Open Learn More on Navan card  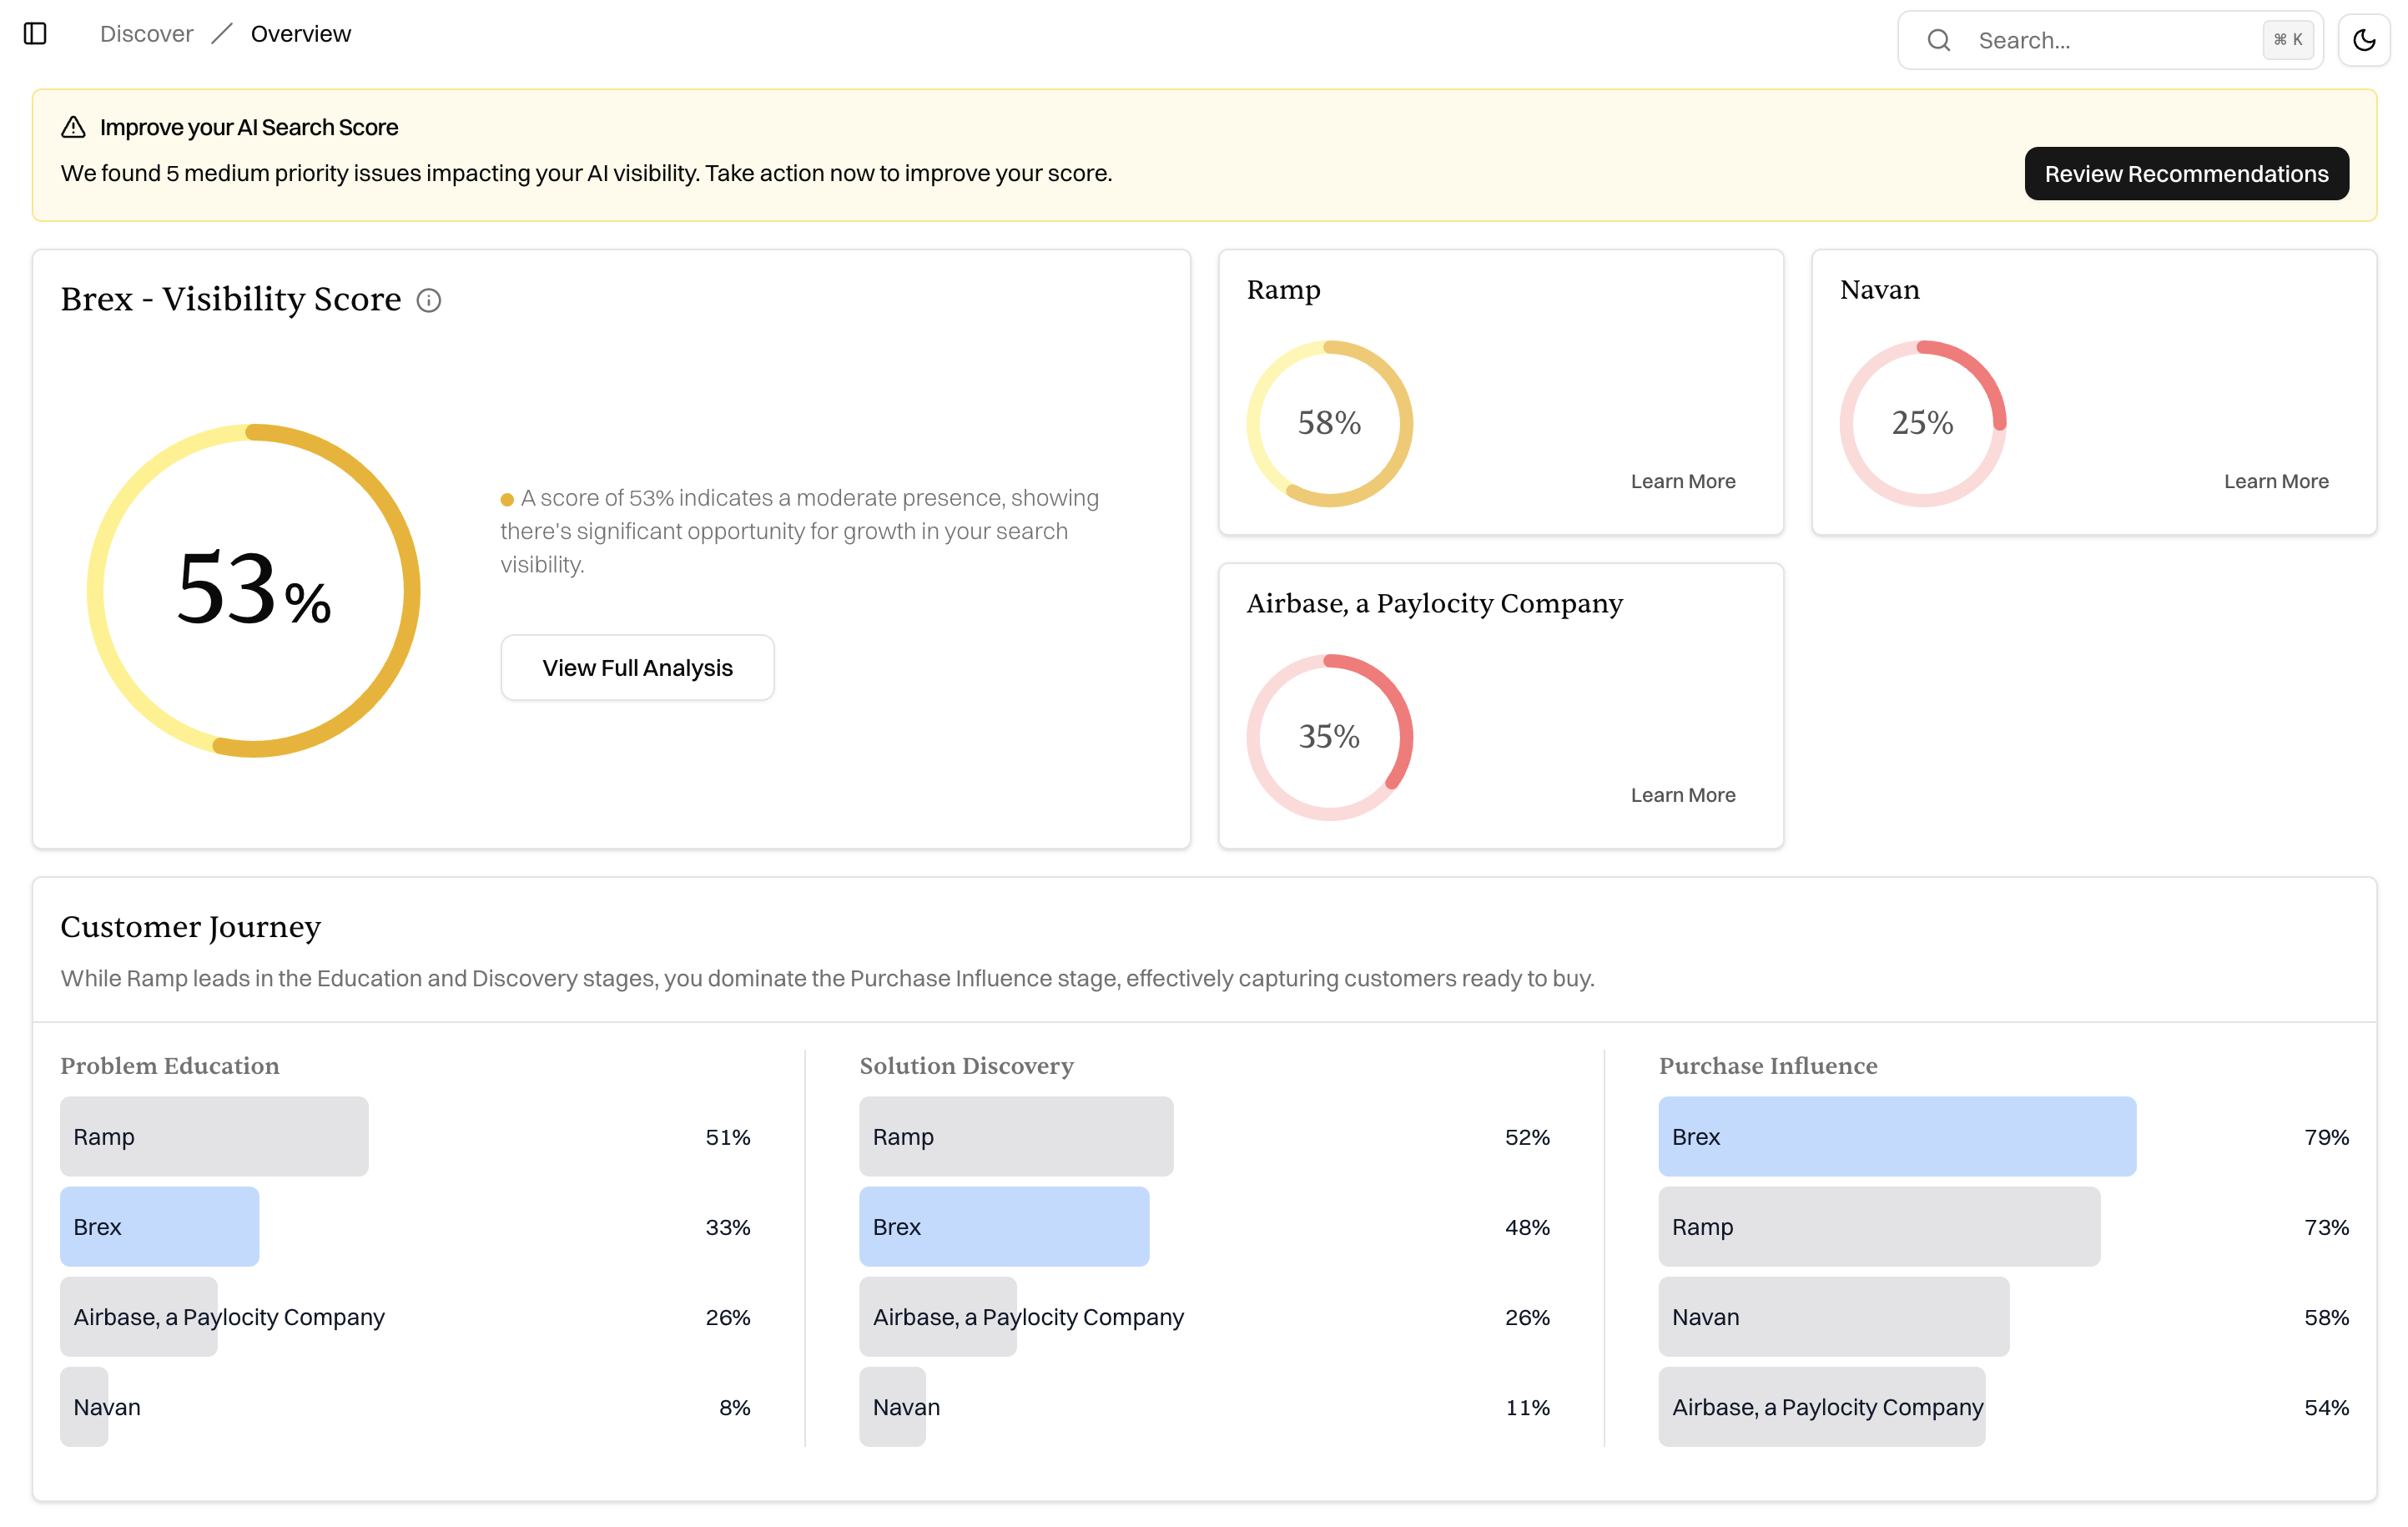(2275, 481)
